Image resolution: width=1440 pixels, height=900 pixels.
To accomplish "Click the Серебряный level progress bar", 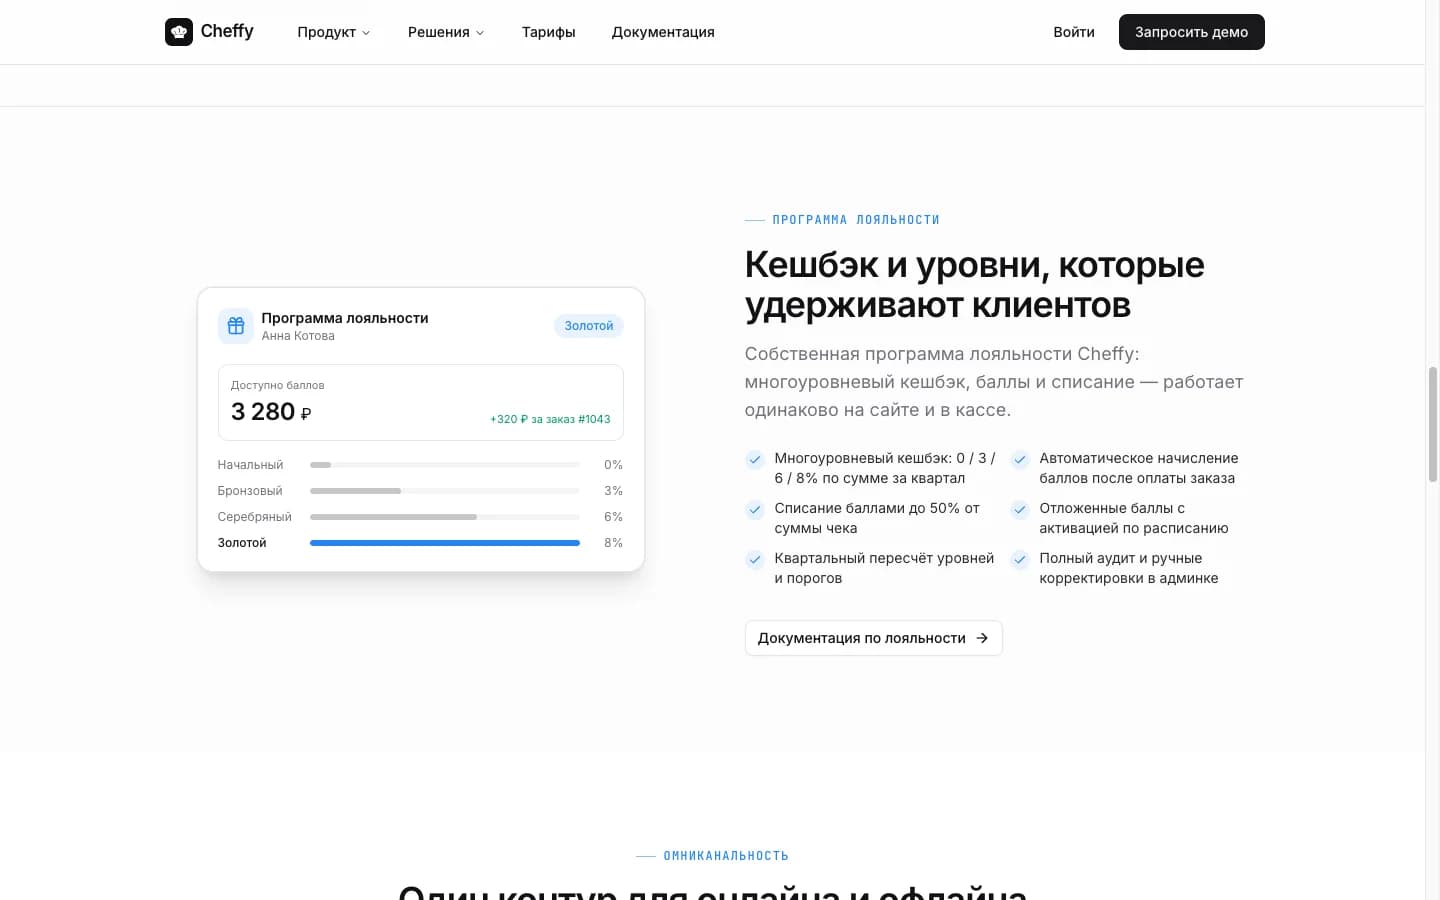I will pyautogui.click(x=445, y=517).
